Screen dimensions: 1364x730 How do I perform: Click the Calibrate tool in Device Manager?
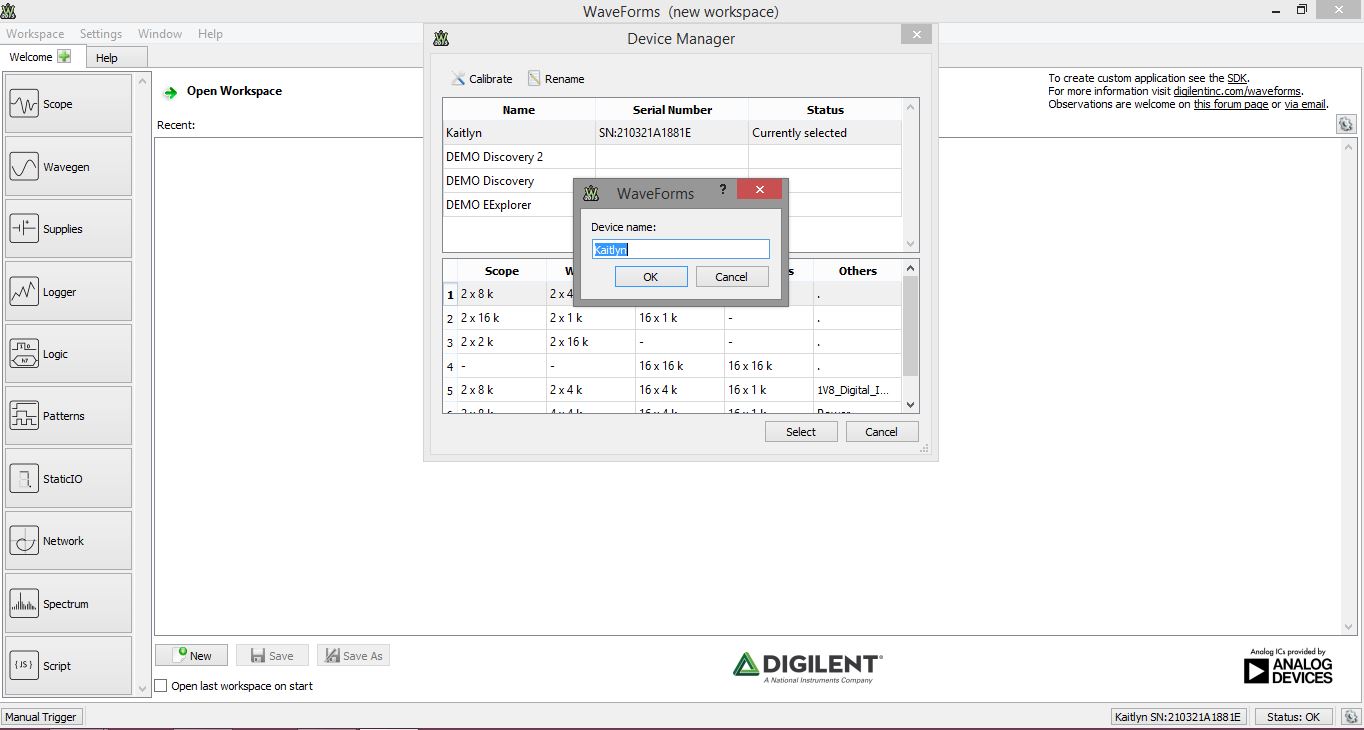pyautogui.click(x=481, y=79)
